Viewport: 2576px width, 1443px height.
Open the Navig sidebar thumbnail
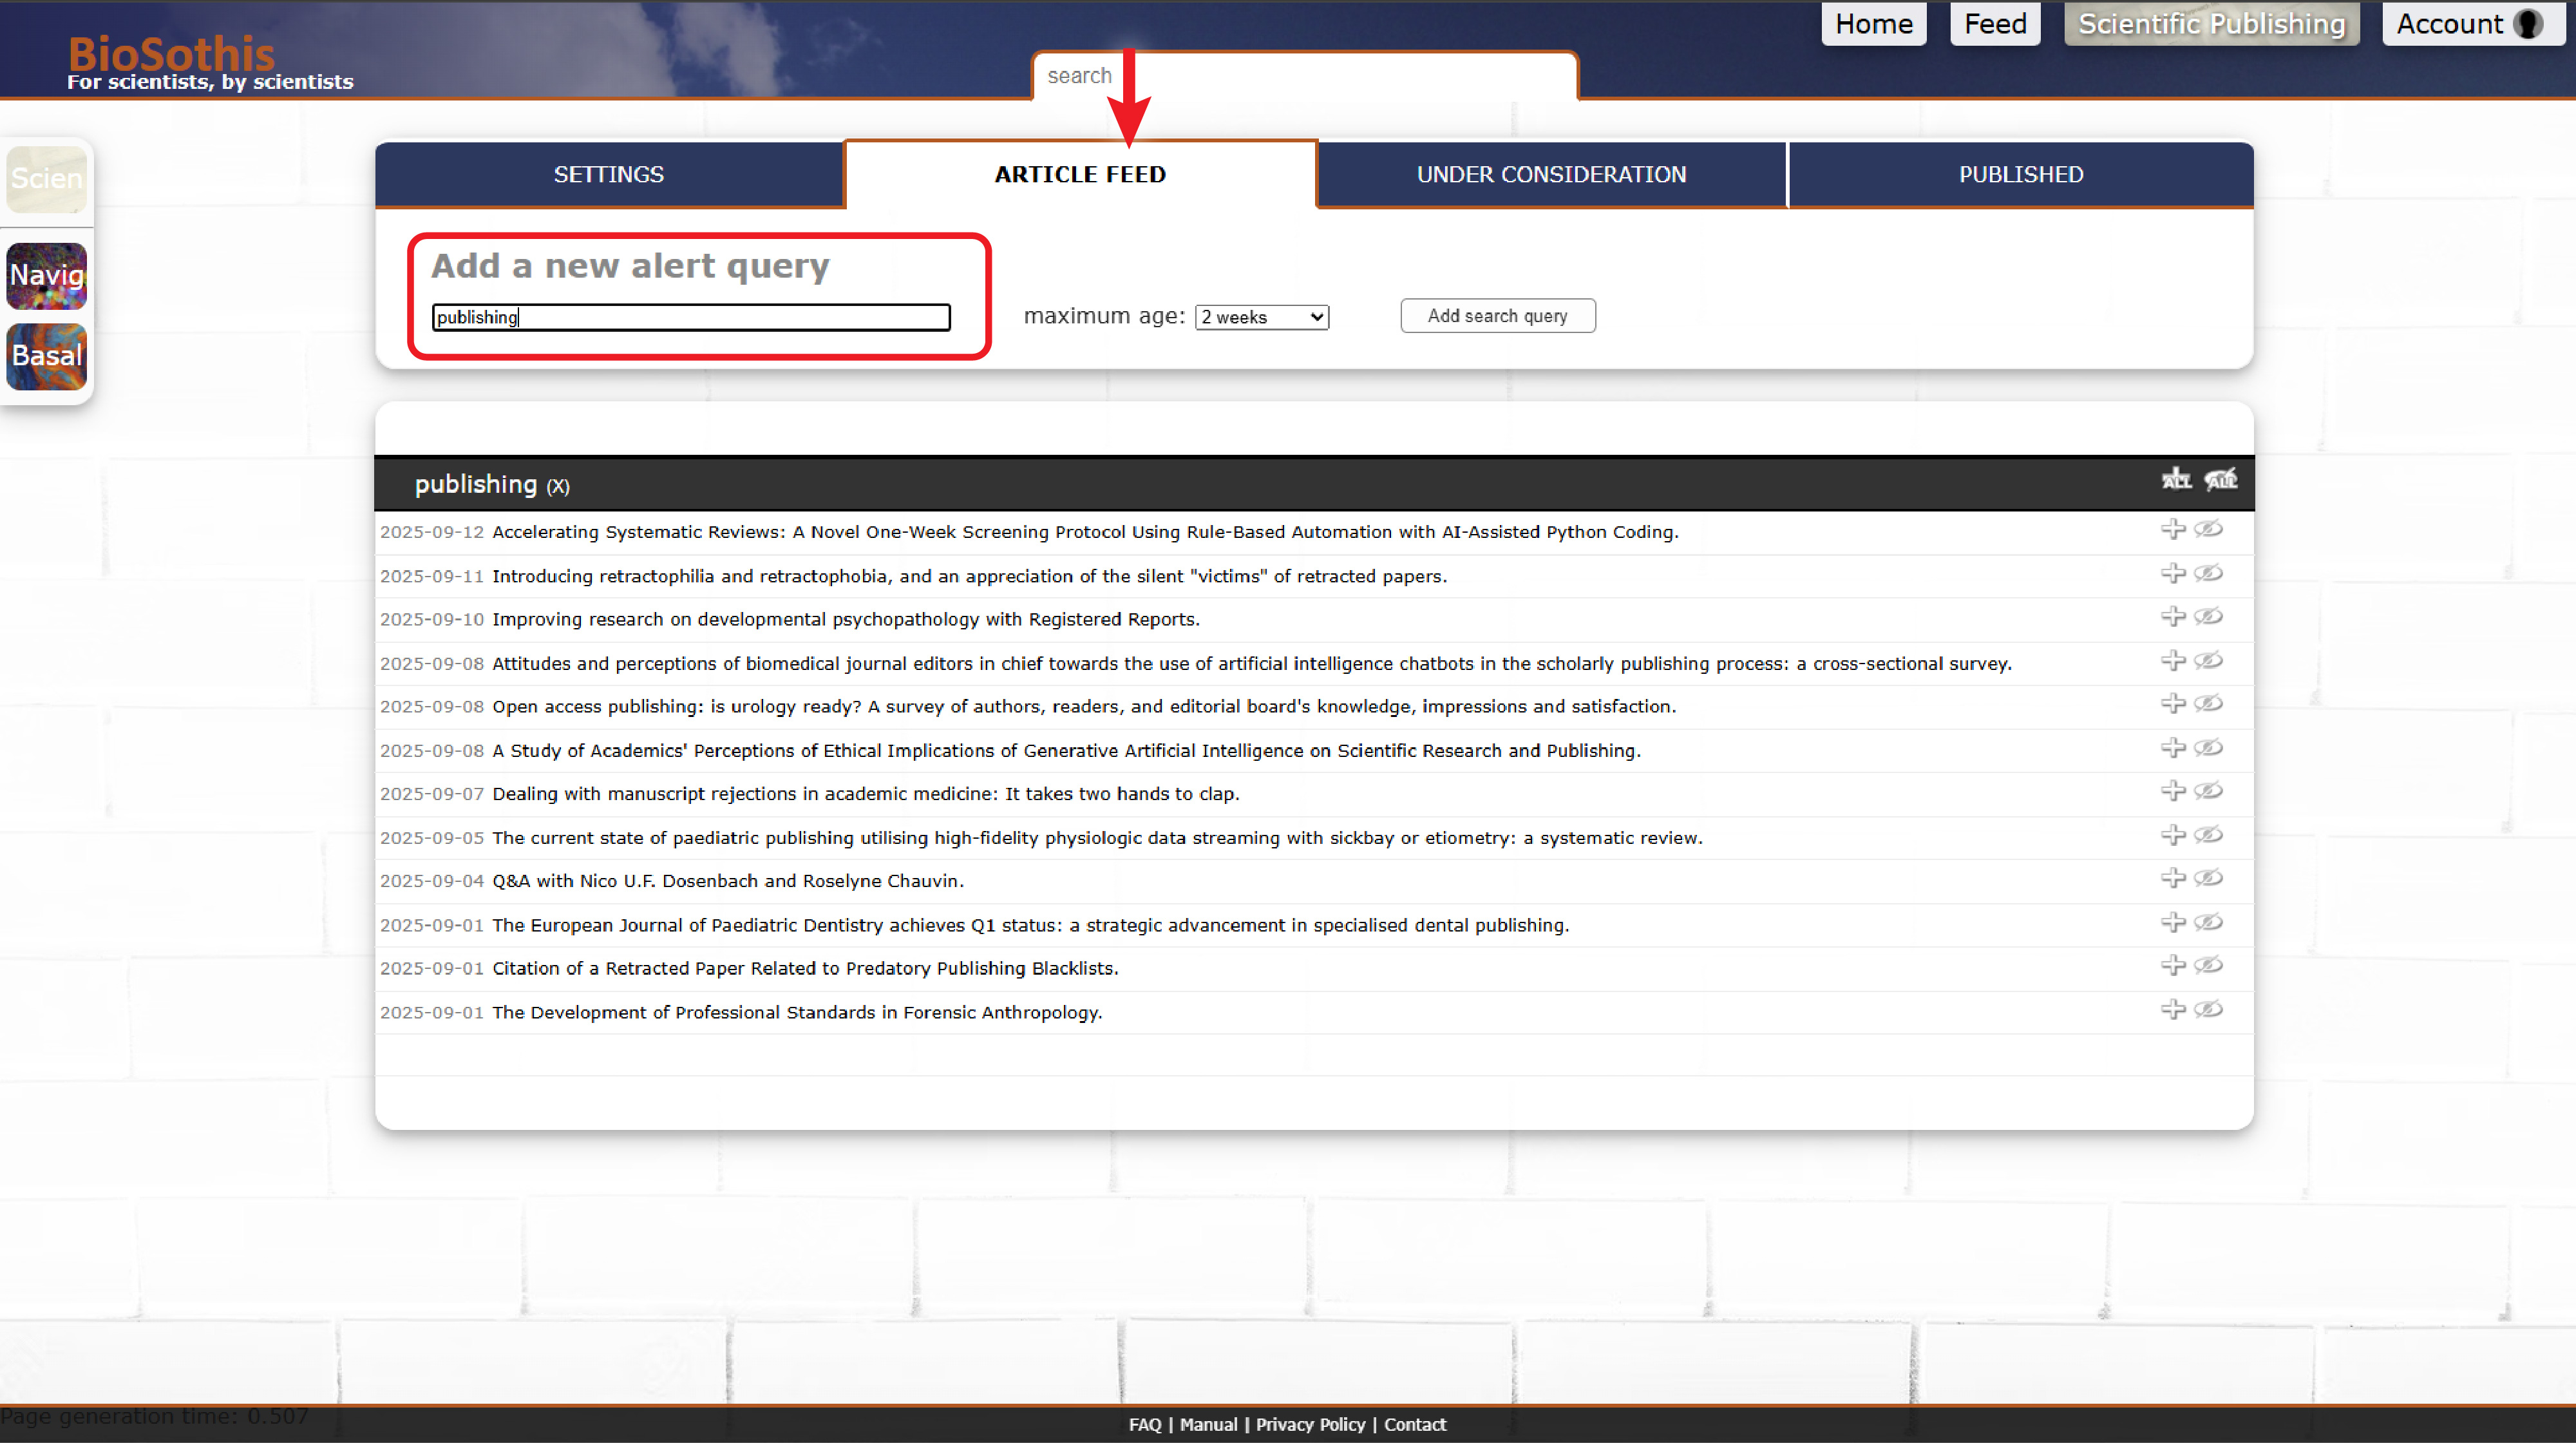[46, 275]
